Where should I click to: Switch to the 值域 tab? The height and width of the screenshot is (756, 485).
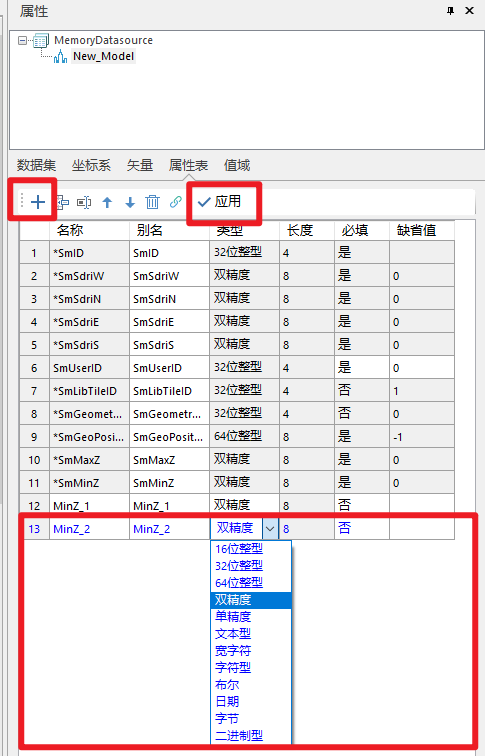[237, 165]
